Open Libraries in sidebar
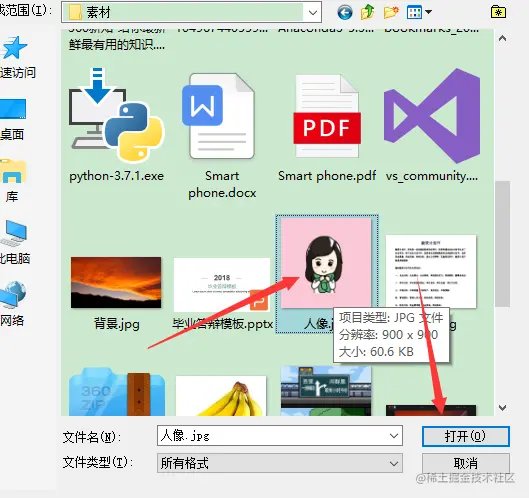The image size is (529, 498). (13, 181)
